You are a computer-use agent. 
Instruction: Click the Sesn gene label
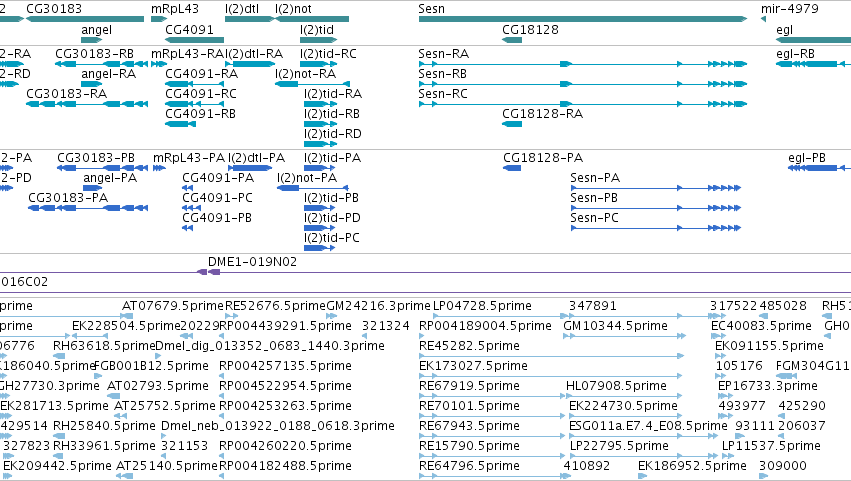pos(431,9)
